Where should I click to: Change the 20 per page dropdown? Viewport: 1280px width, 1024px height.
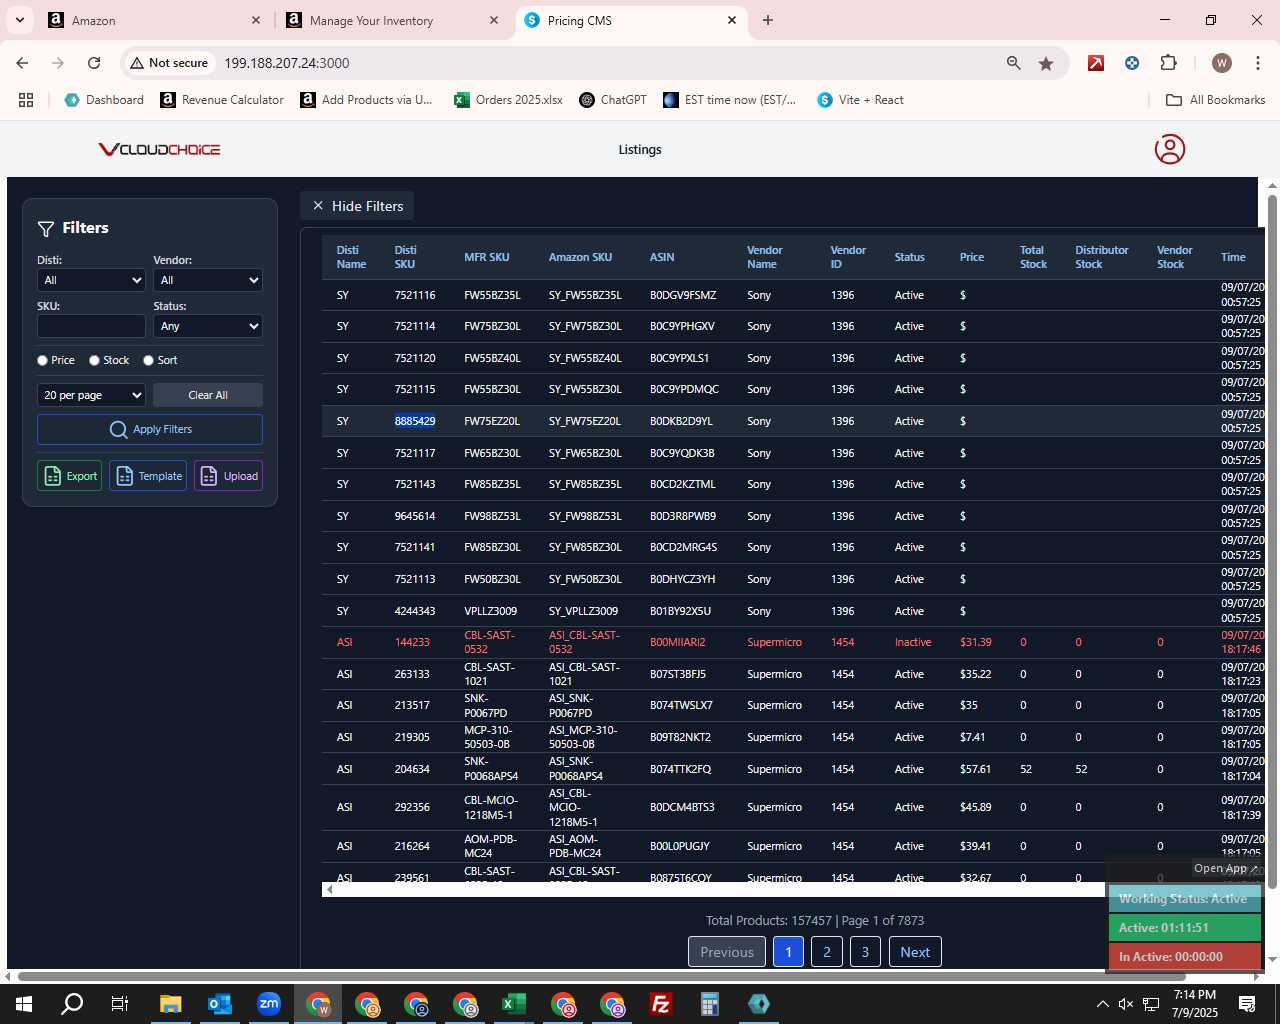point(92,395)
